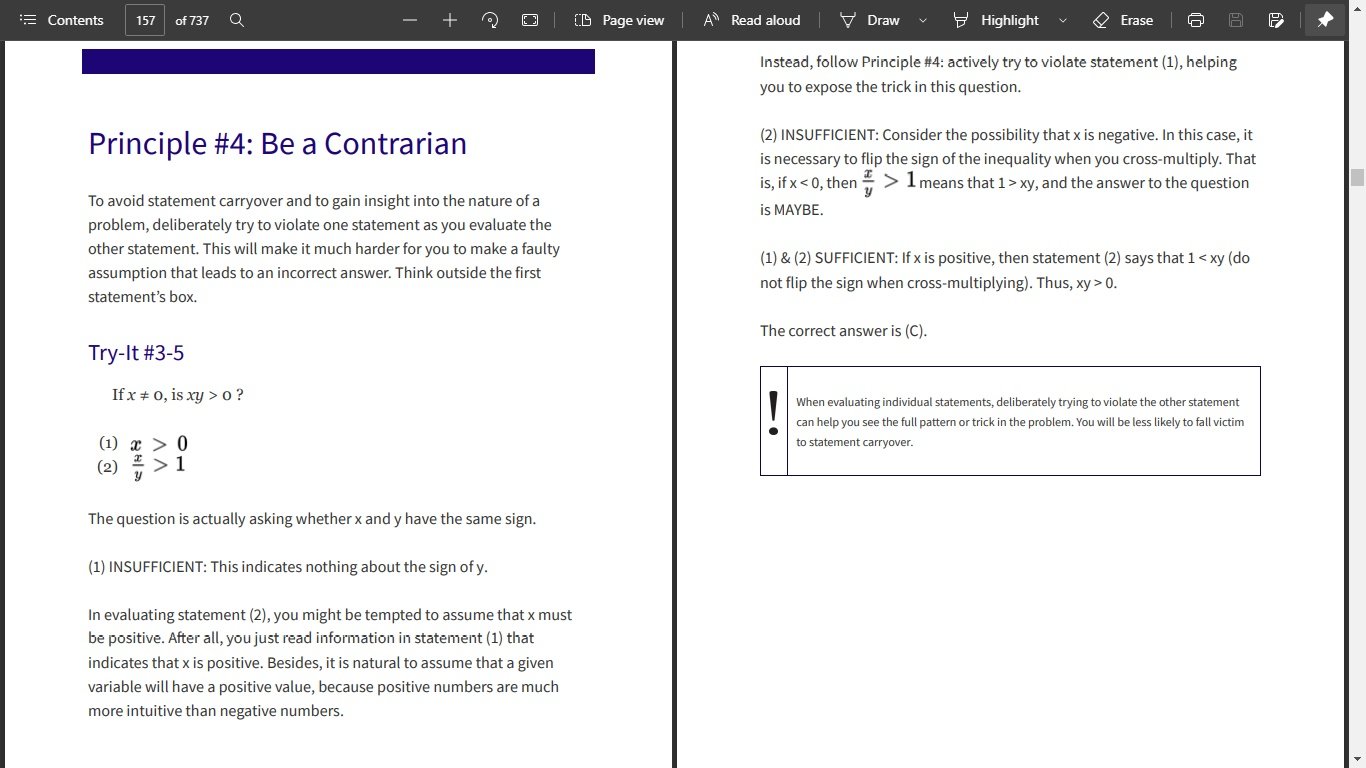Zoom in with the plus icon
The image size is (1366, 768).
pos(450,20)
